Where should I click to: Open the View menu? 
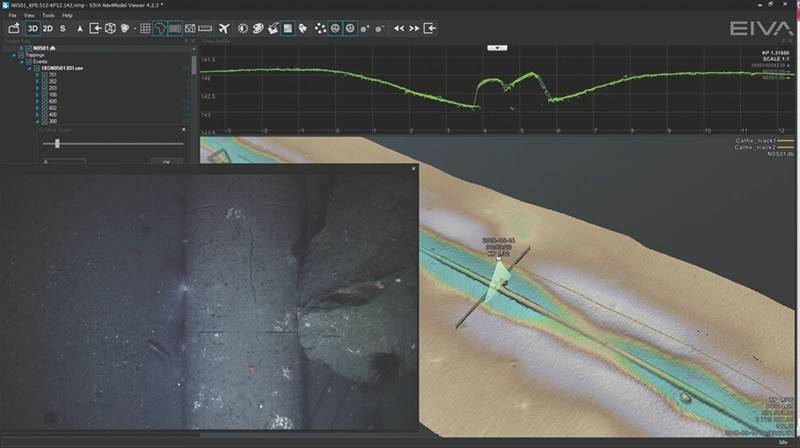[29, 15]
